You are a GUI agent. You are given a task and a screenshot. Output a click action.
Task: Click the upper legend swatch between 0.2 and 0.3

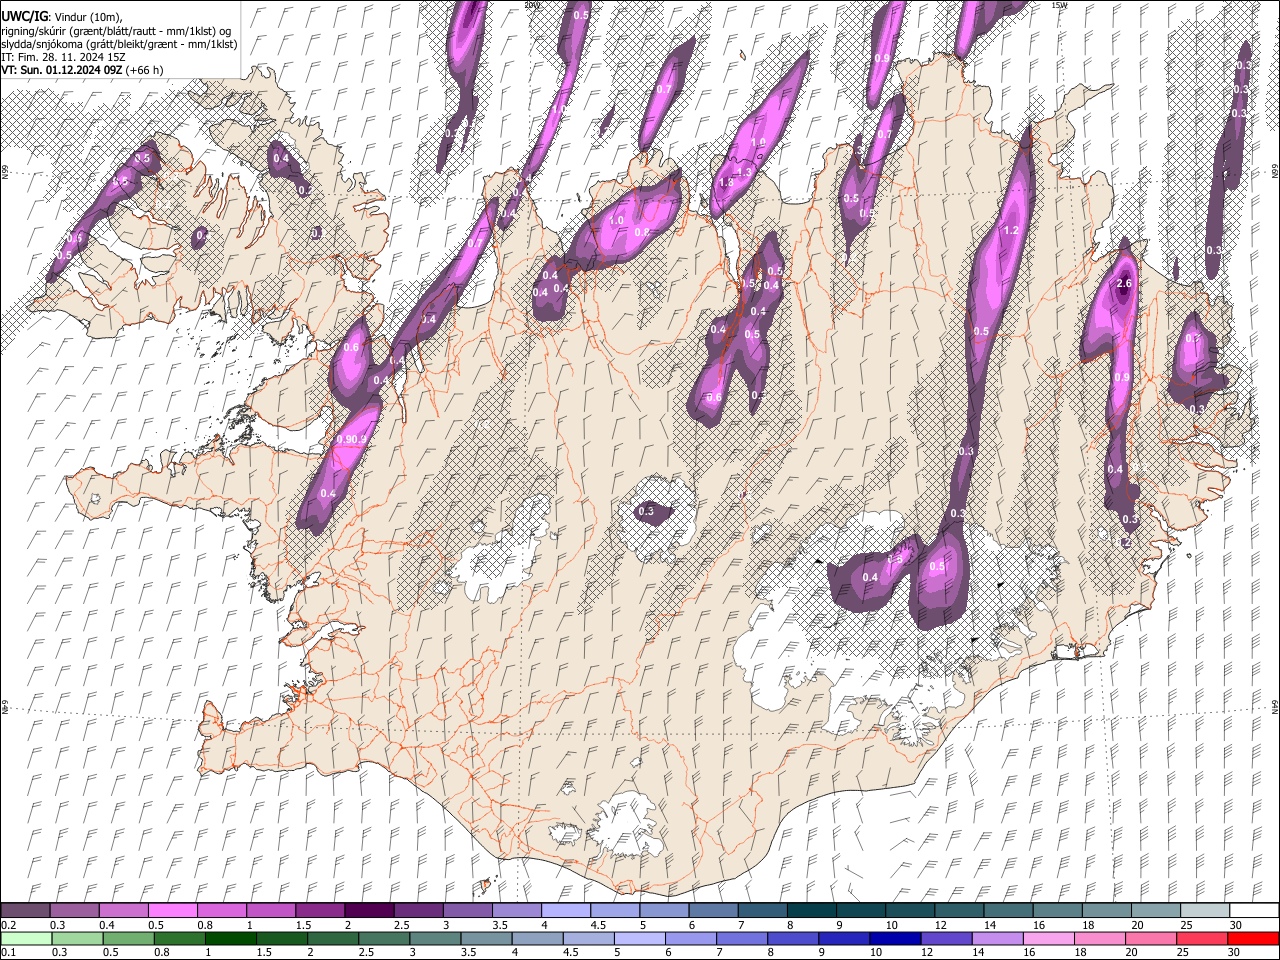tap(25, 910)
